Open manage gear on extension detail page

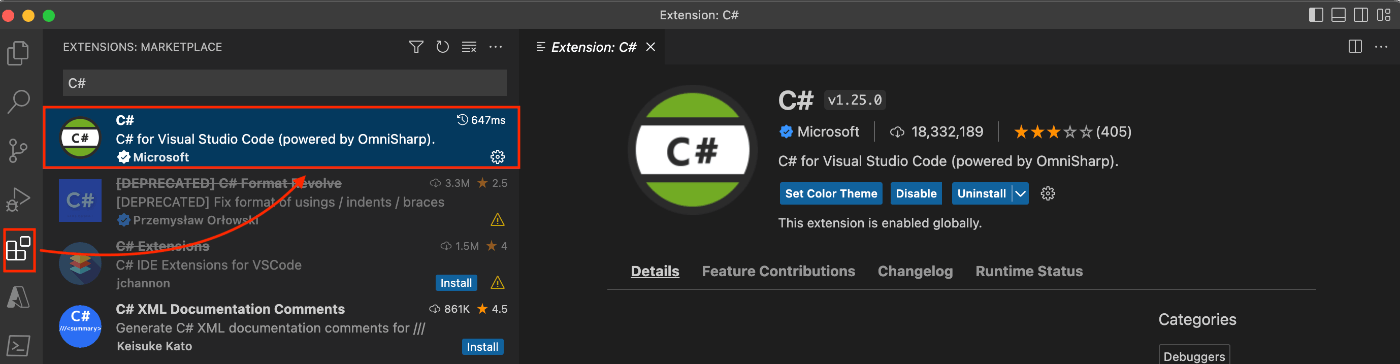[x=1048, y=193]
